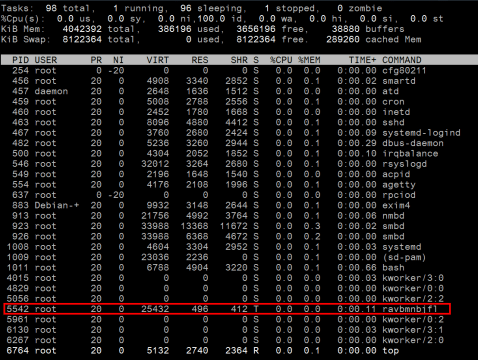Screen dimensions: 478x360
Task: Click PID 6764 in the last row
Action: pyautogui.click(x=18, y=351)
